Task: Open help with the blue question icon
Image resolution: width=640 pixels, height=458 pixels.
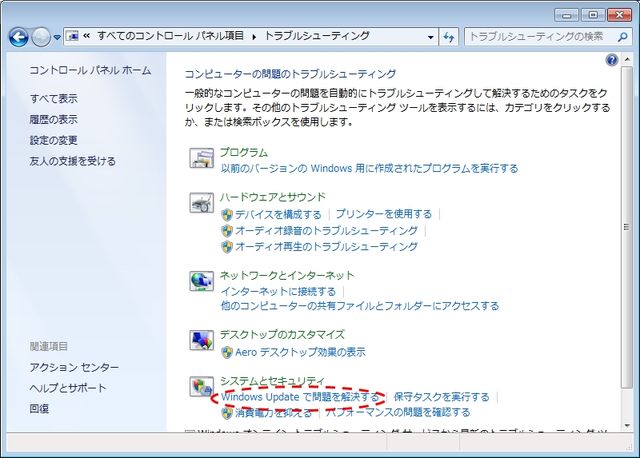Action: coord(611,60)
